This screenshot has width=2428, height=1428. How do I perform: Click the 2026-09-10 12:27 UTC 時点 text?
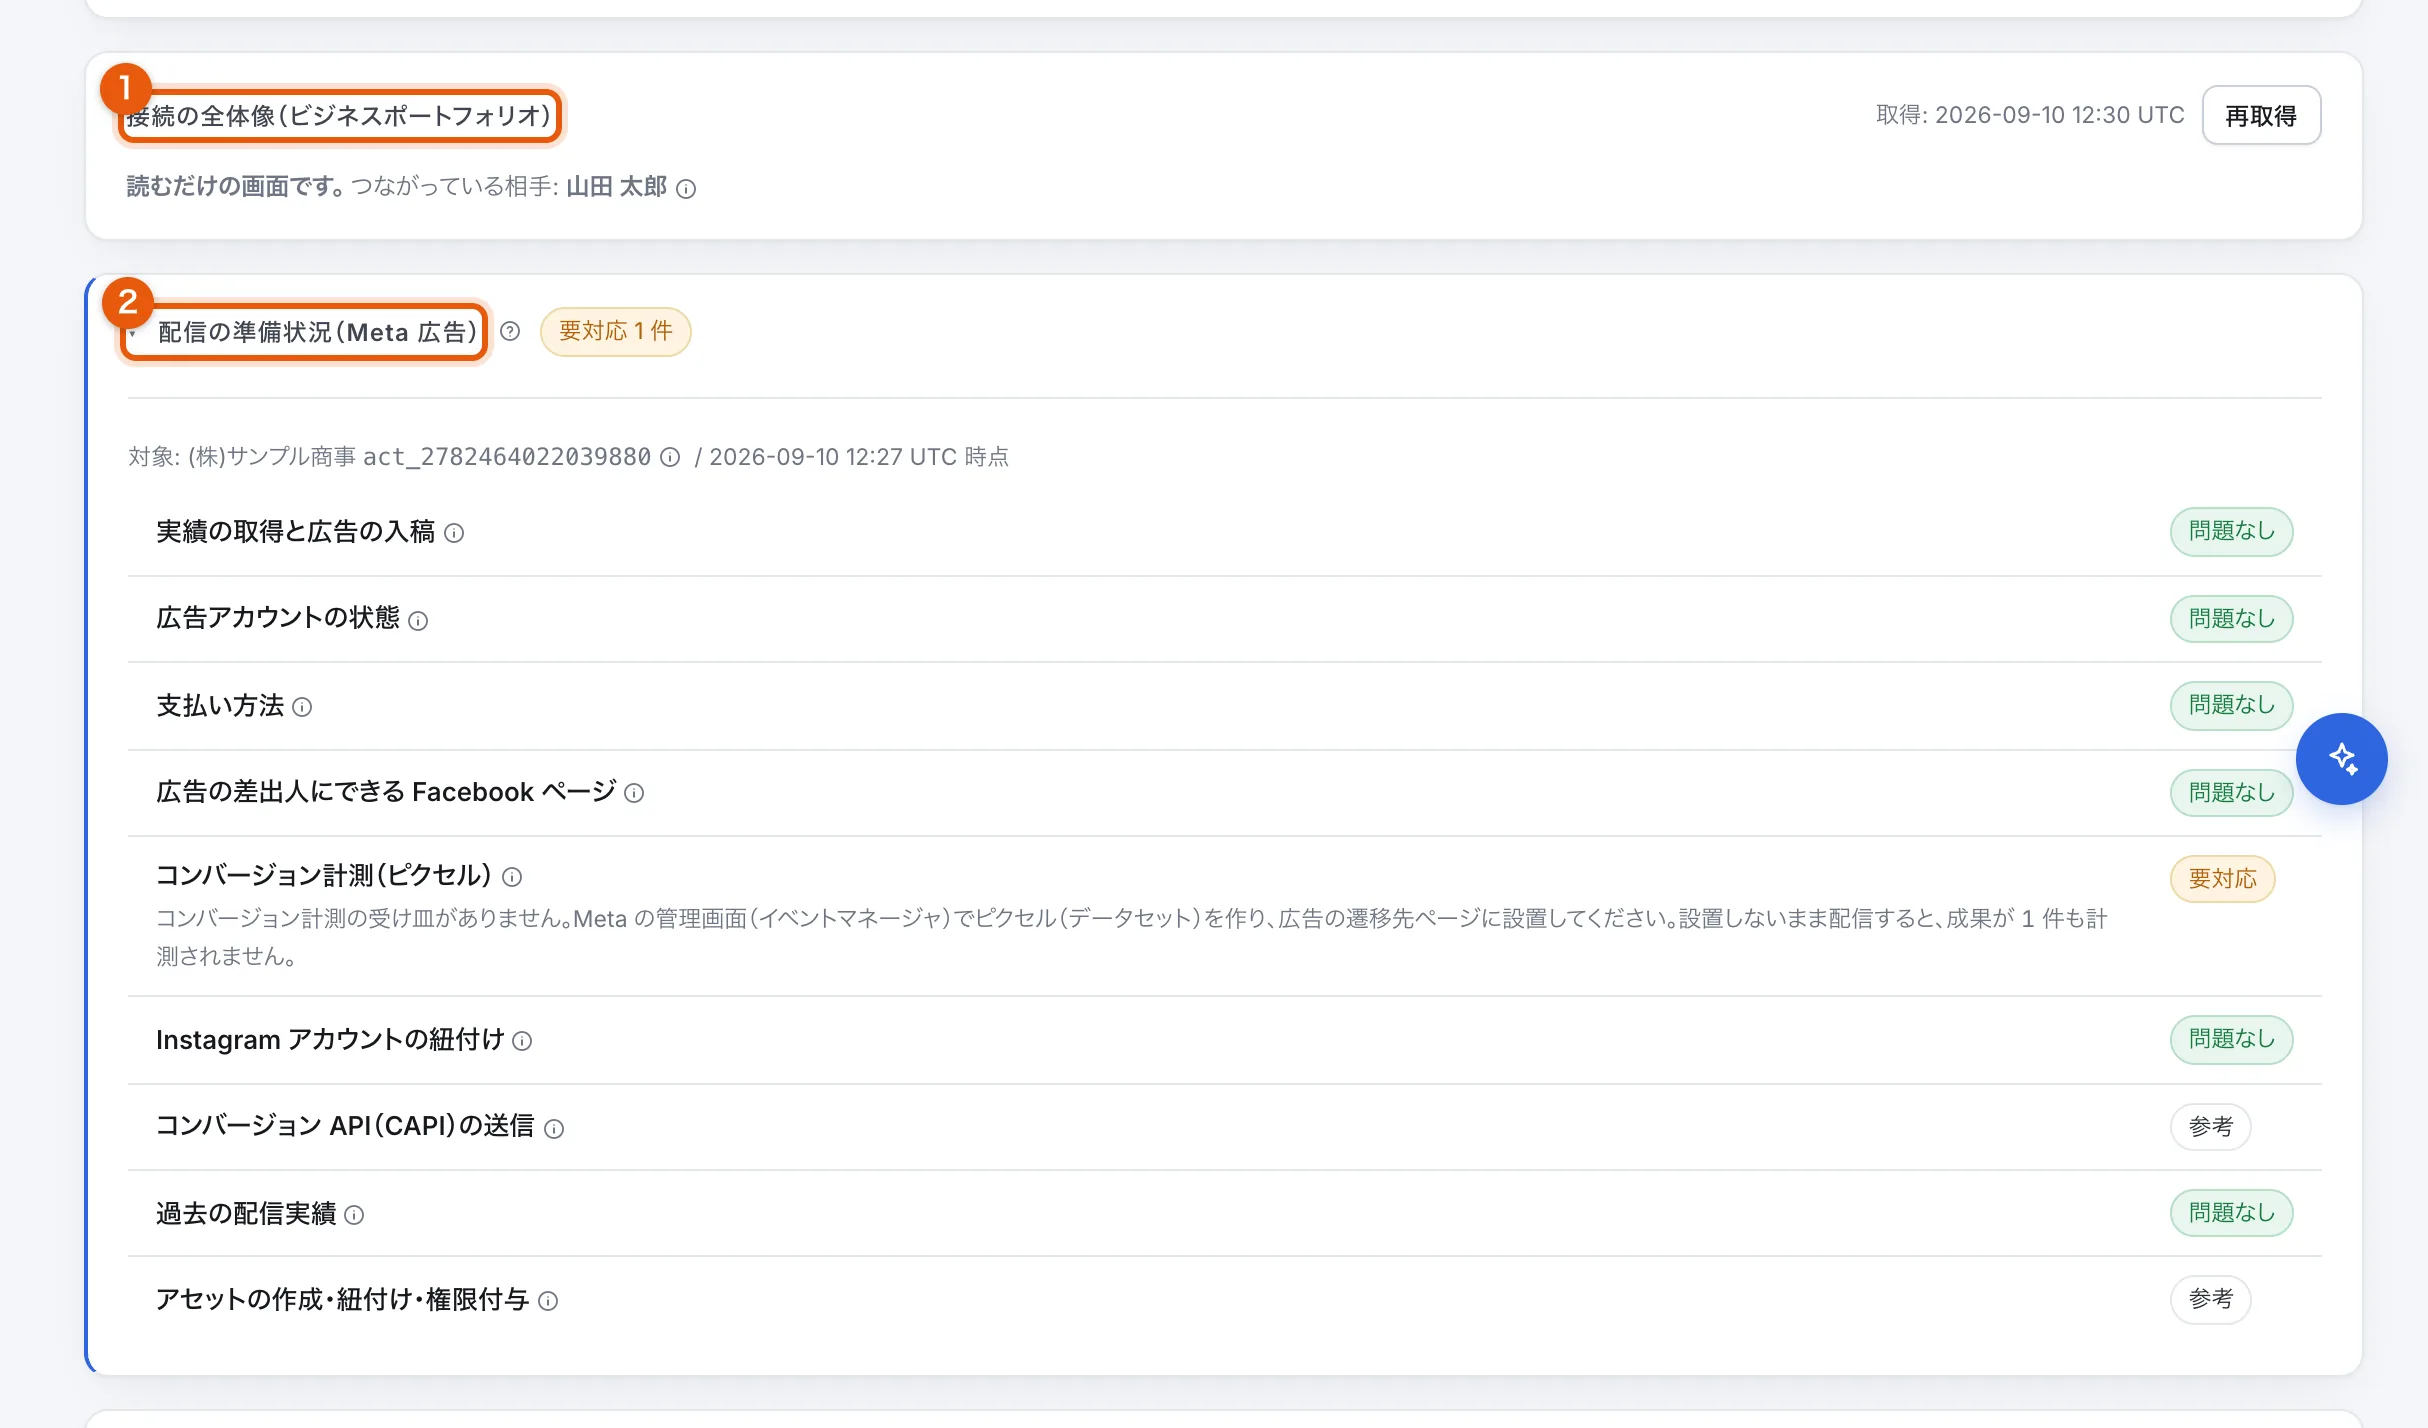pyautogui.click(x=859, y=457)
